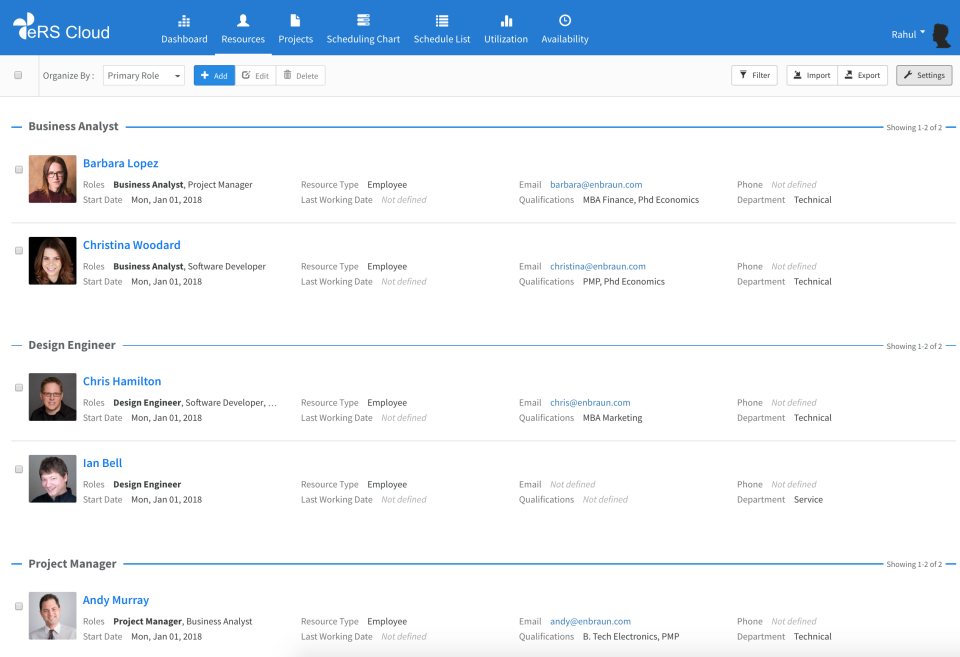Switch to the Resources tab
The image size is (960, 657).
[243, 29]
